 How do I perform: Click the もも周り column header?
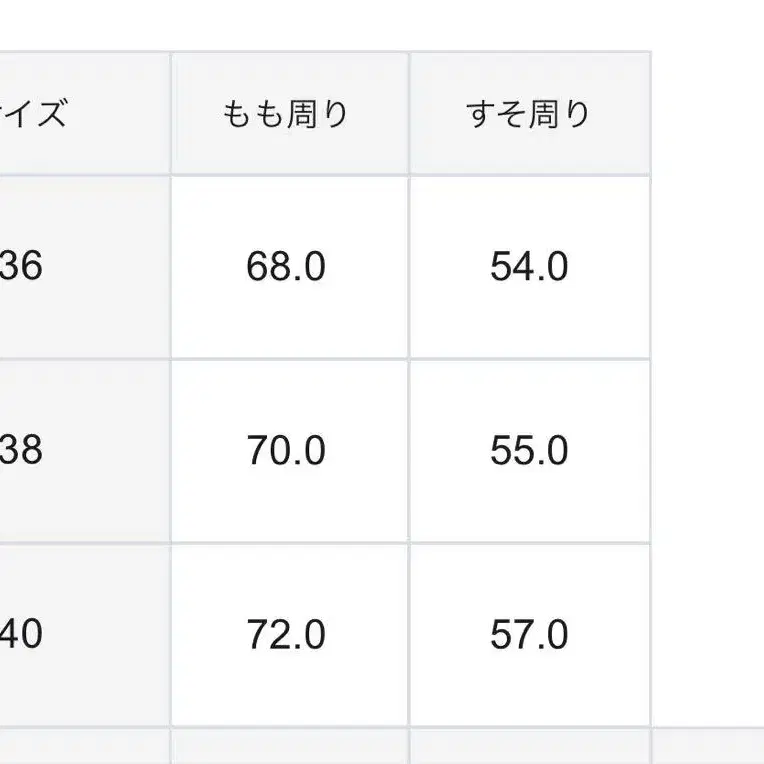coord(289,114)
